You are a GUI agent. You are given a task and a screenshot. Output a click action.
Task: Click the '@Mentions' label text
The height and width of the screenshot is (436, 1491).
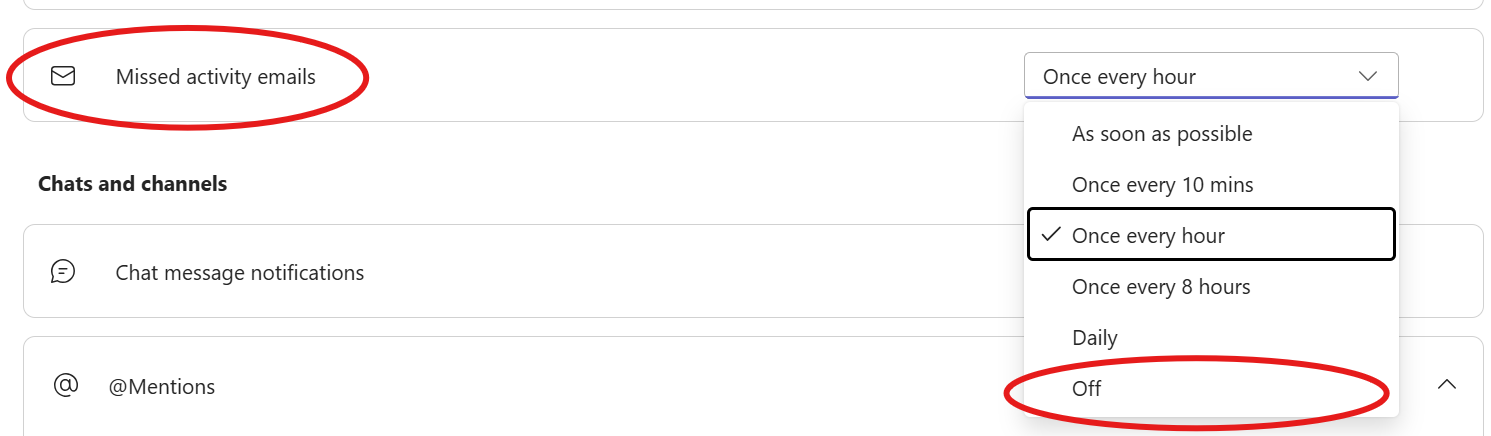click(x=161, y=387)
